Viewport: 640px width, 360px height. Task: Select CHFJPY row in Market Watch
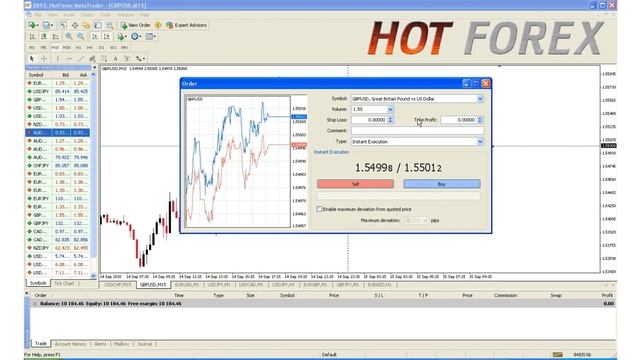coord(58,166)
